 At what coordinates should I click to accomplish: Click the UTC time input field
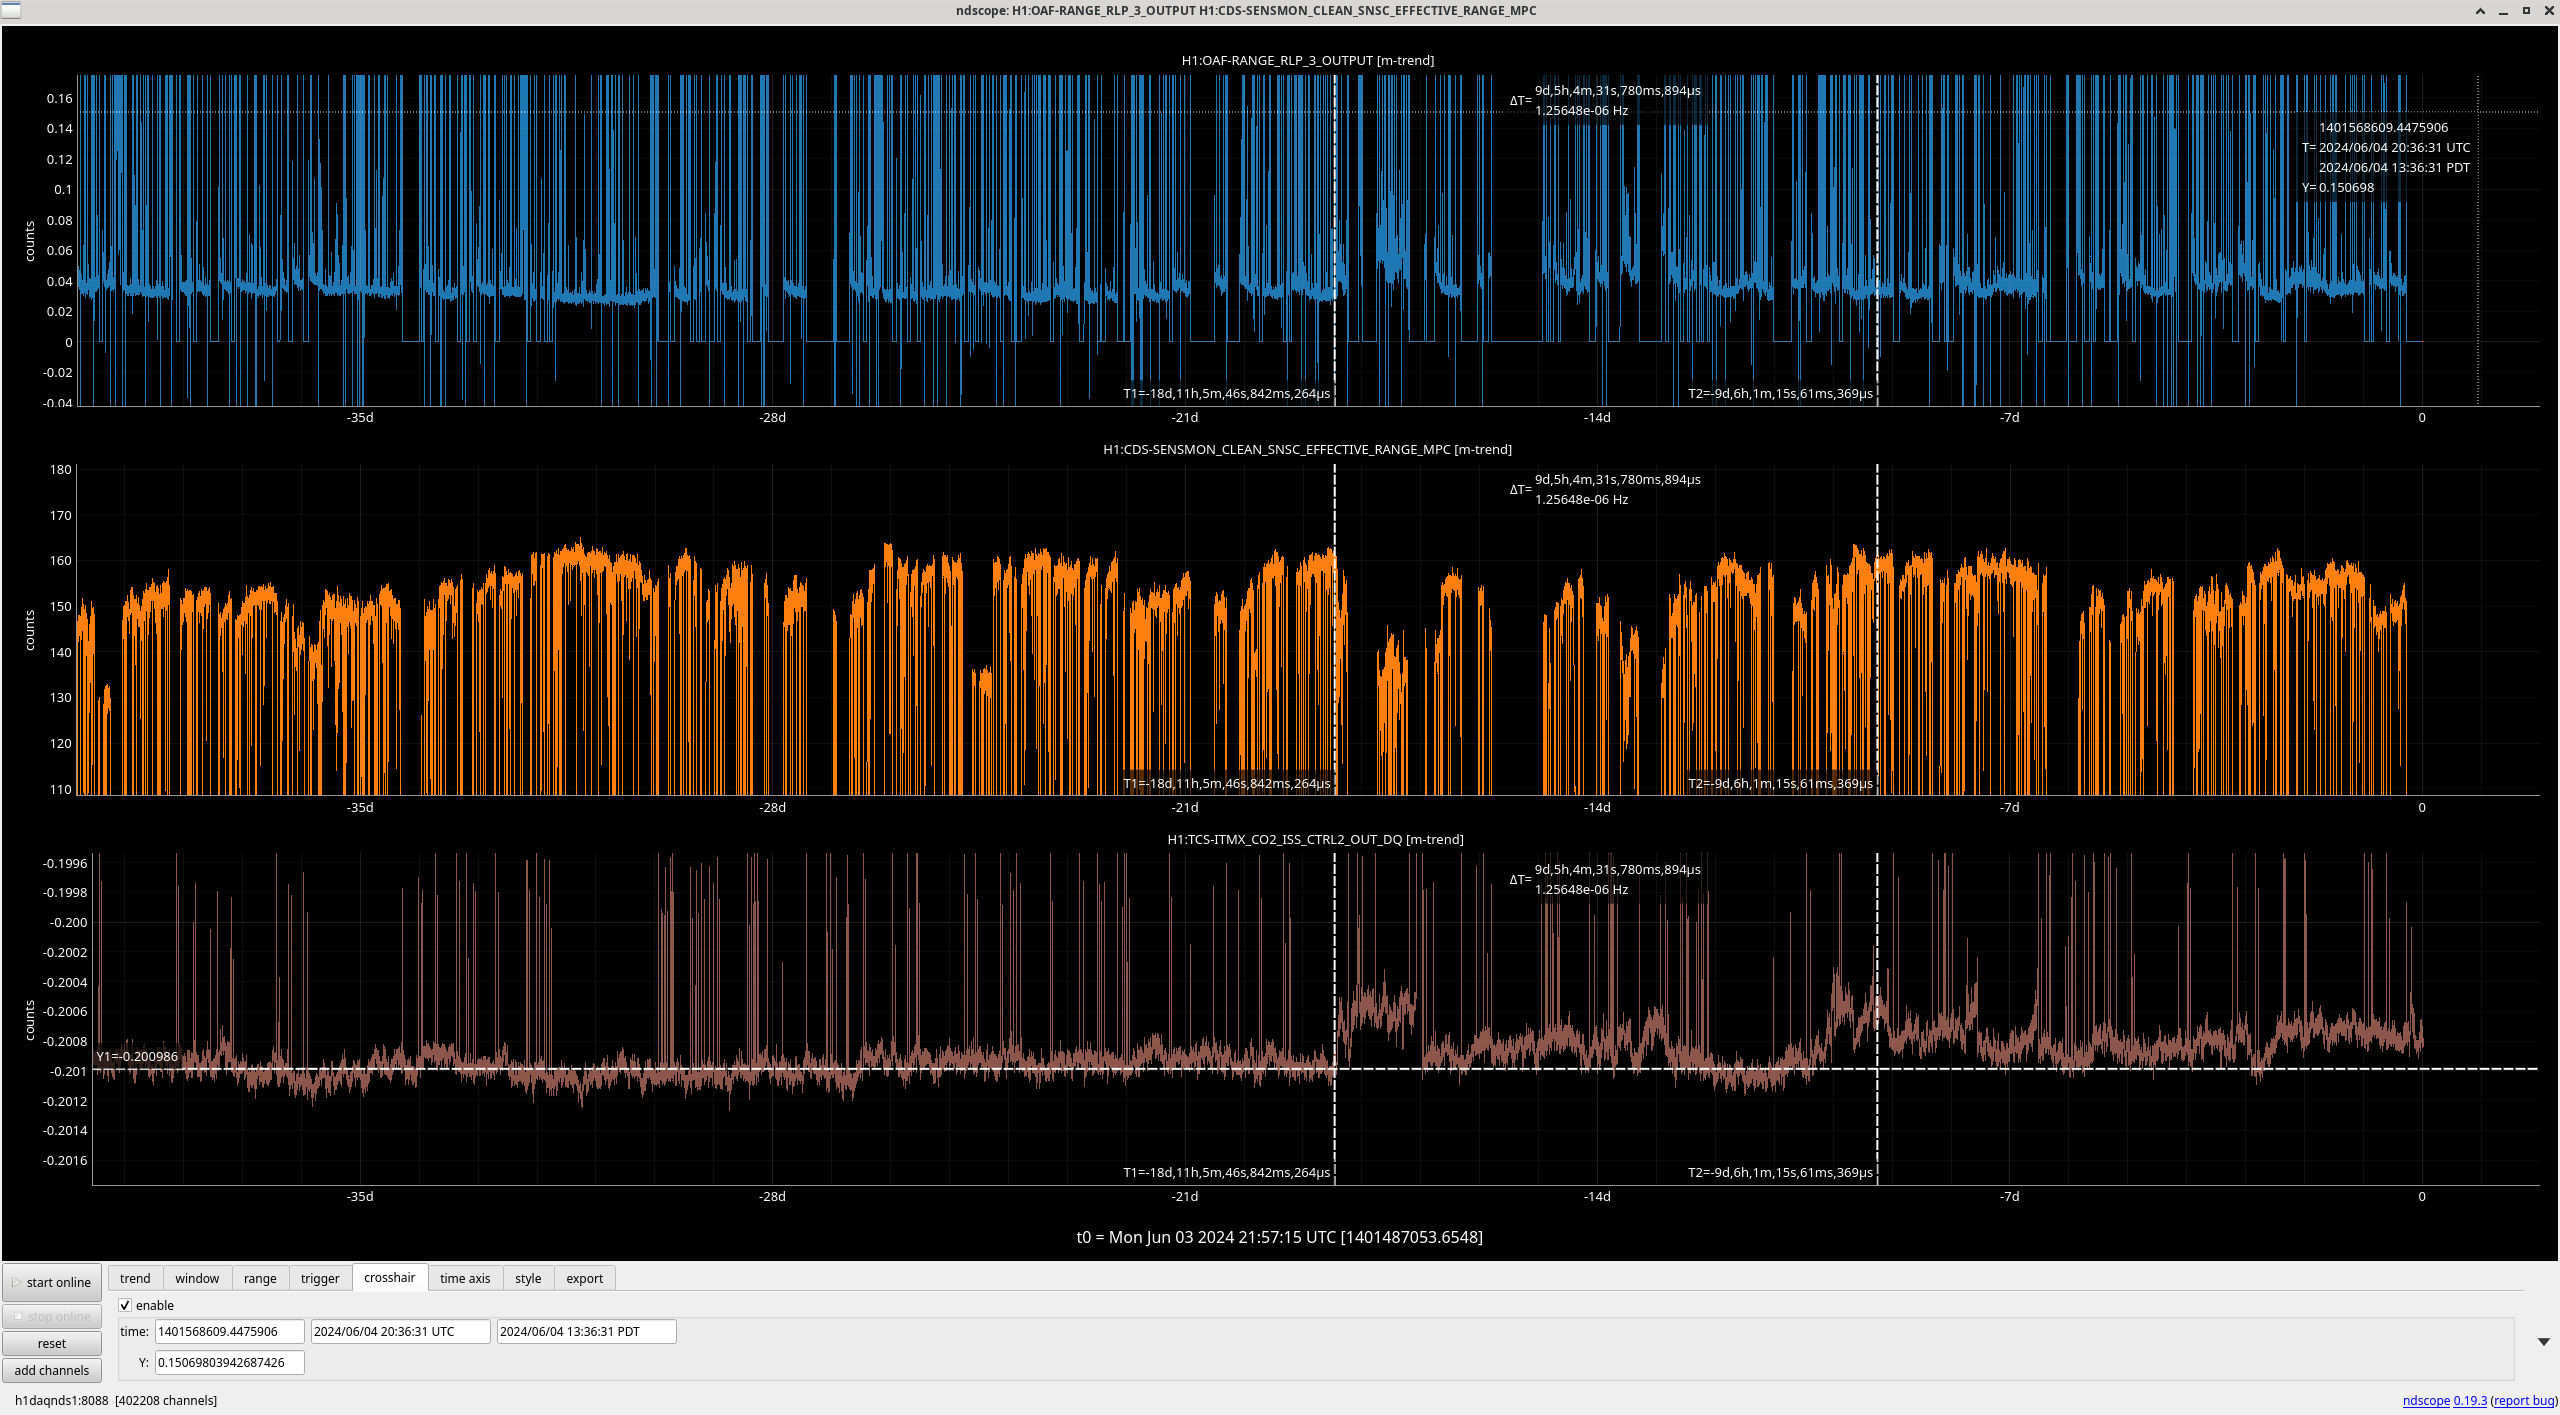[x=400, y=1331]
